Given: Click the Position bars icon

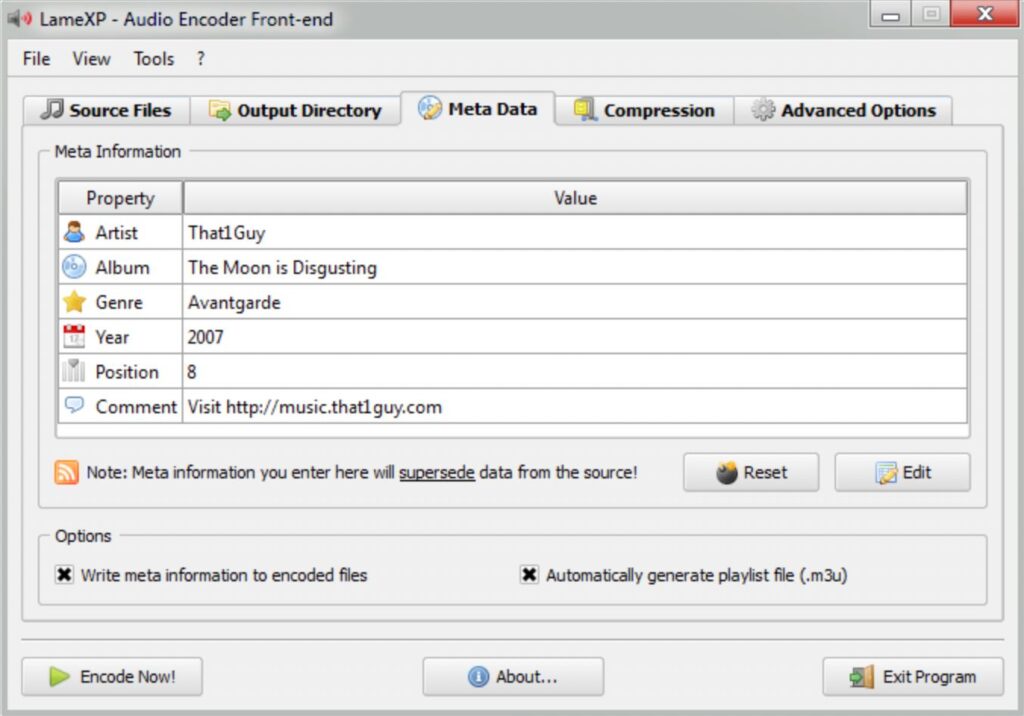Looking at the screenshot, I should tap(74, 371).
